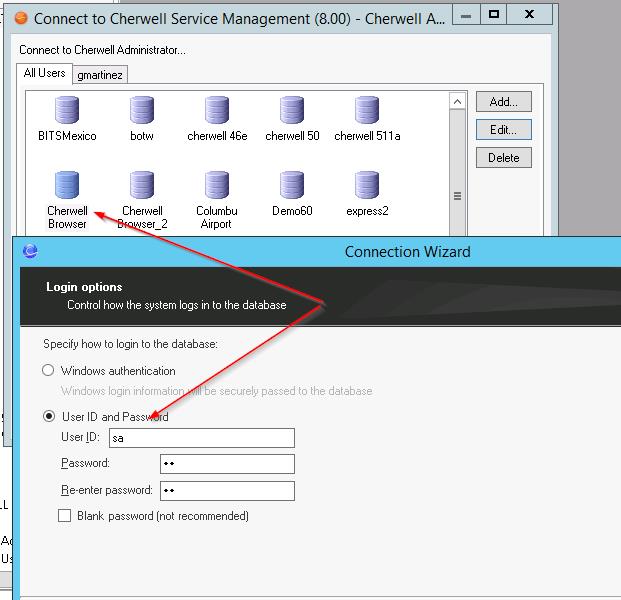Select Windows authentication radio button
Screen dimensions: 621x600
pos(48,371)
